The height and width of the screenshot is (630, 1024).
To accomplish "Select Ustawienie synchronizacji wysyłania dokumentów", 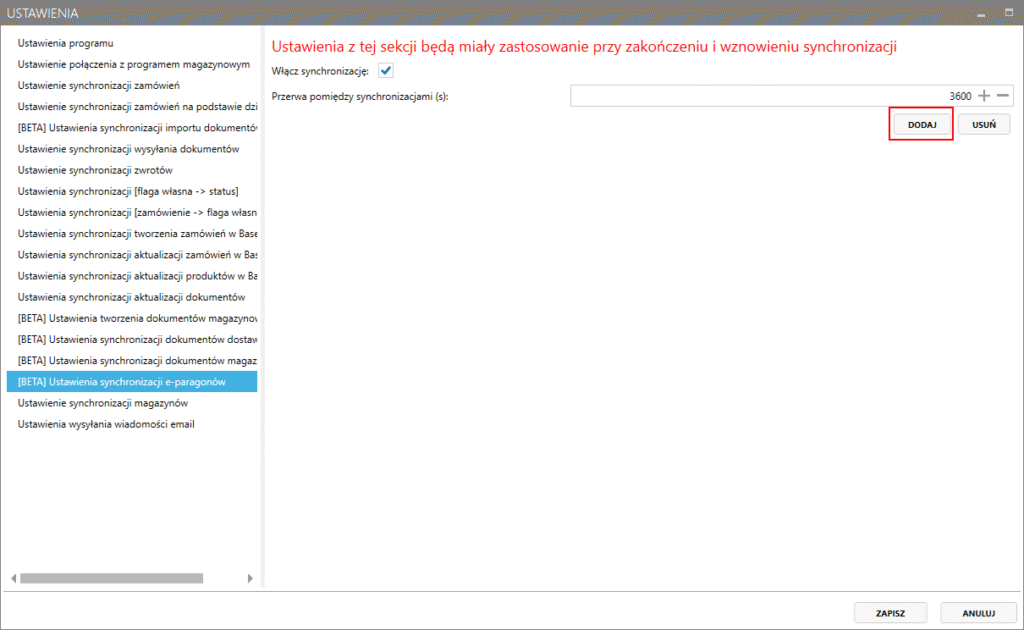I will pos(128,149).
